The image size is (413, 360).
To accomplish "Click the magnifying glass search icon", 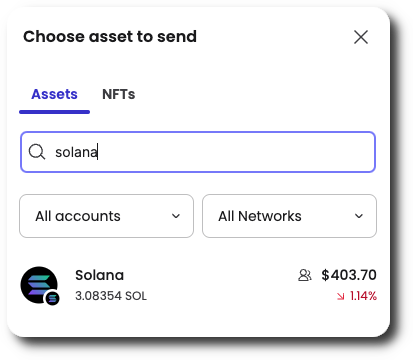I will 36,152.
